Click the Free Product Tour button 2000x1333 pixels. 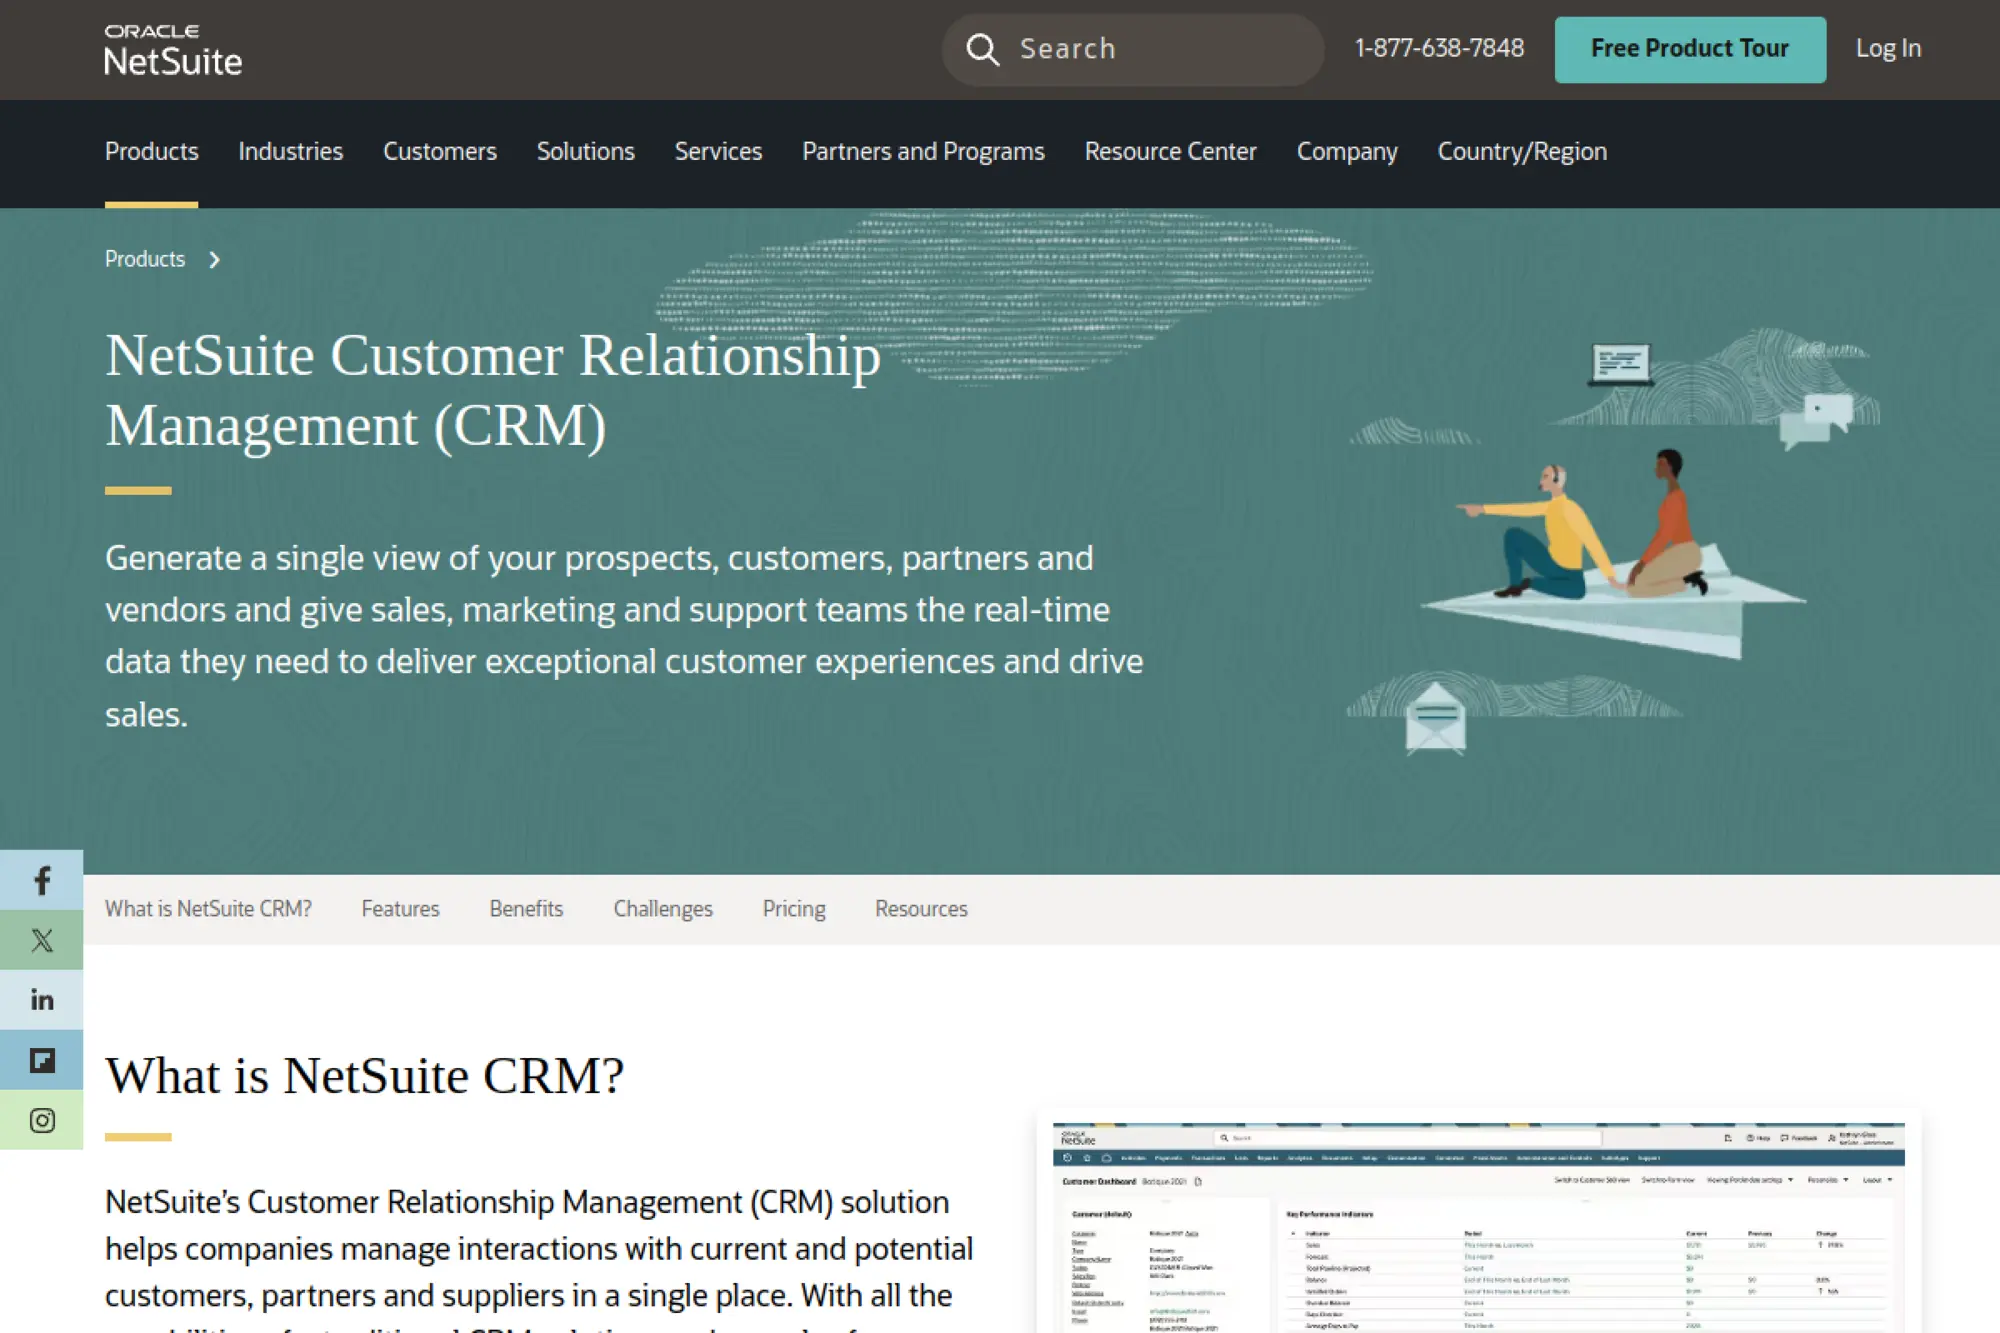(x=1689, y=49)
